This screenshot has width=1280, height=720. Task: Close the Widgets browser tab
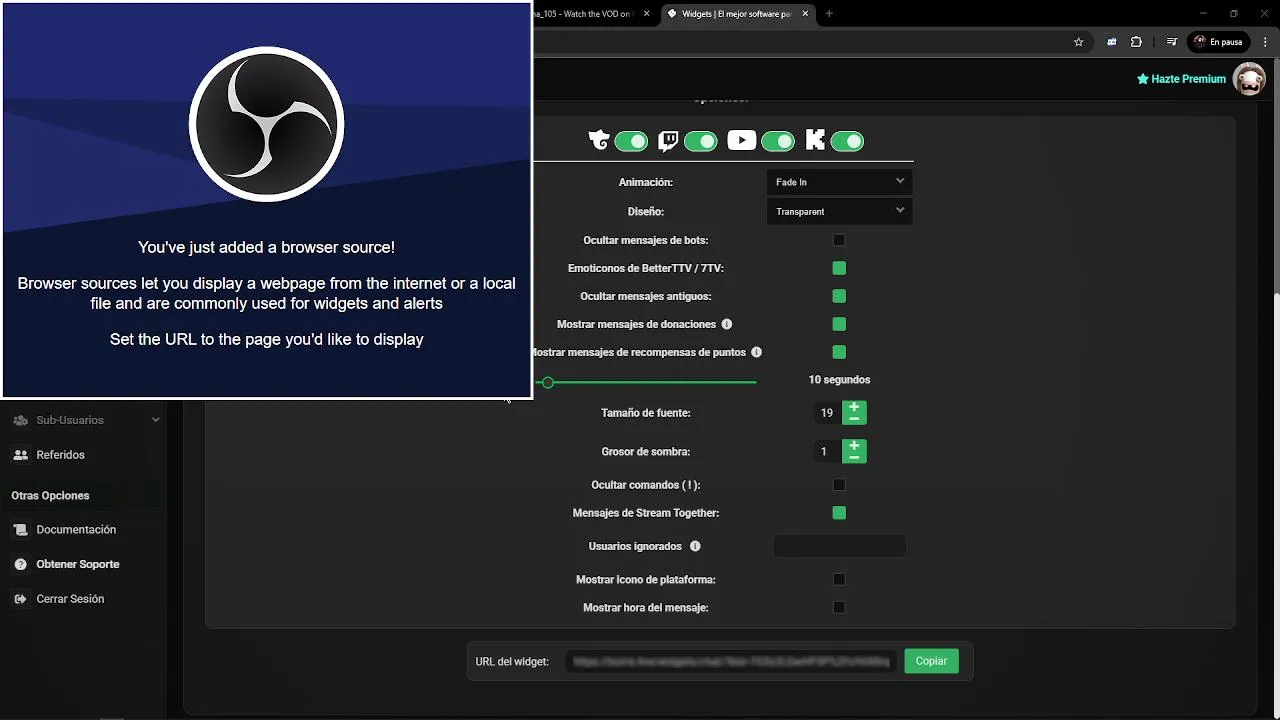pyautogui.click(x=806, y=14)
